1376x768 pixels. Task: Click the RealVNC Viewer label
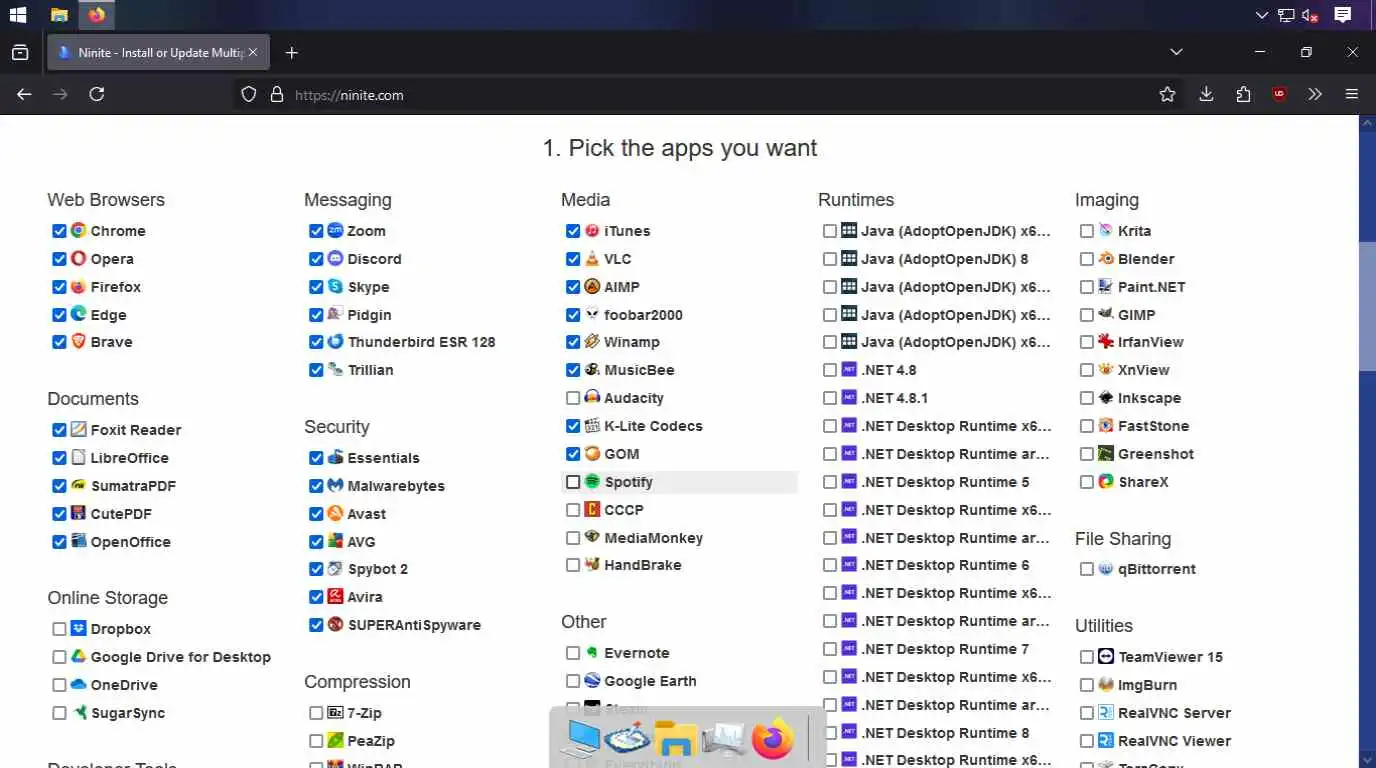pyautogui.click(x=1174, y=741)
